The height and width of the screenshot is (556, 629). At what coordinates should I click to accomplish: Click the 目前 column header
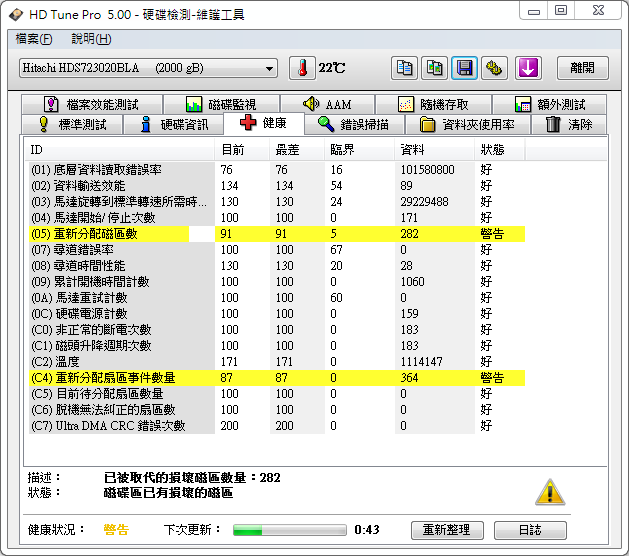tap(242, 150)
